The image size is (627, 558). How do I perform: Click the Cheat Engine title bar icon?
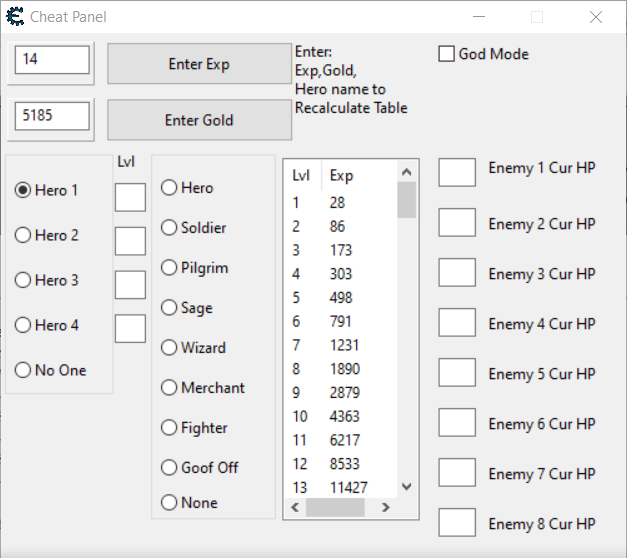click(x=16, y=17)
